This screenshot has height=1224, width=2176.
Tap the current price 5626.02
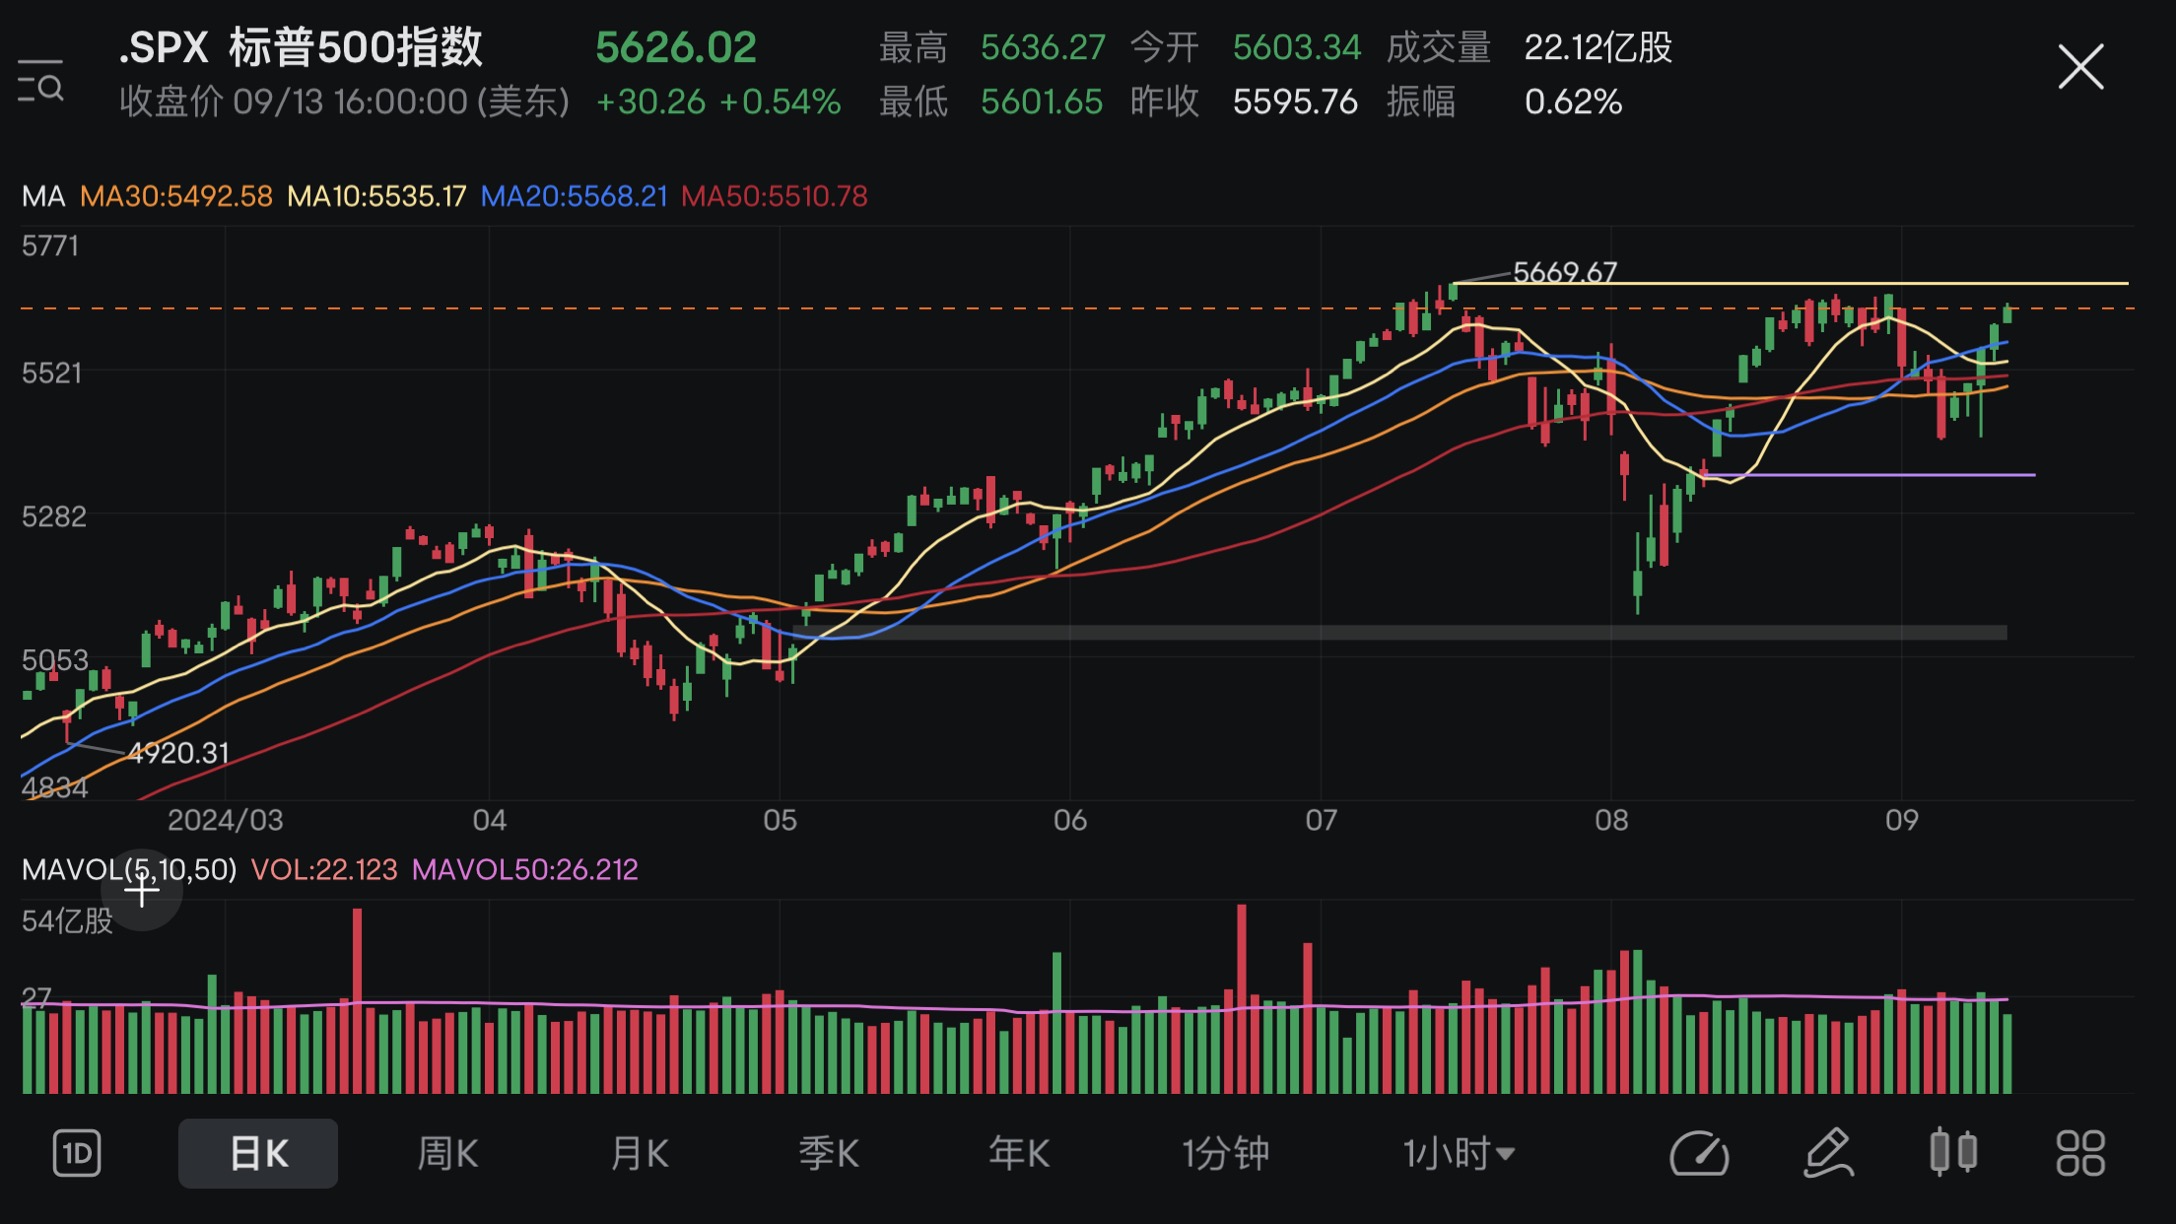click(676, 48)
